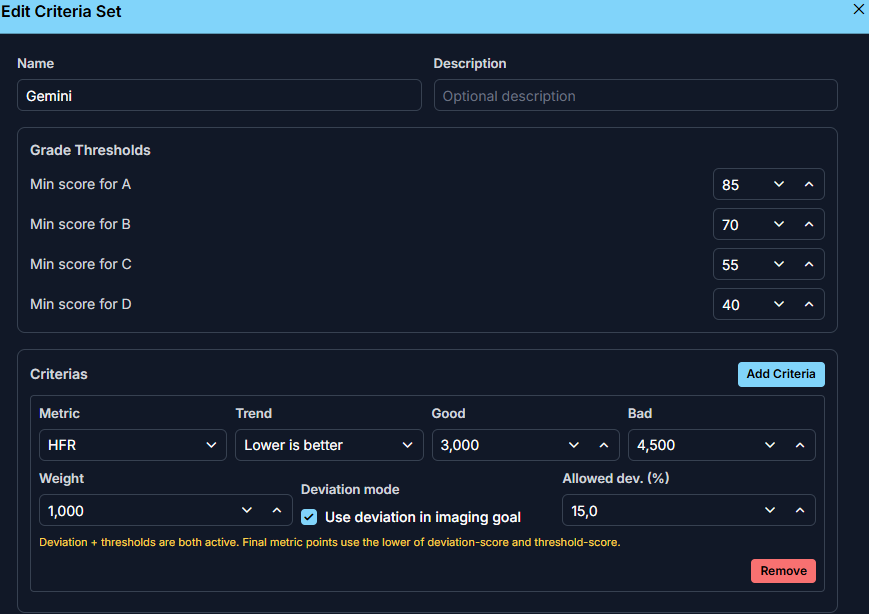
Task: Increase Min score for B value
Action: (809, 225)
